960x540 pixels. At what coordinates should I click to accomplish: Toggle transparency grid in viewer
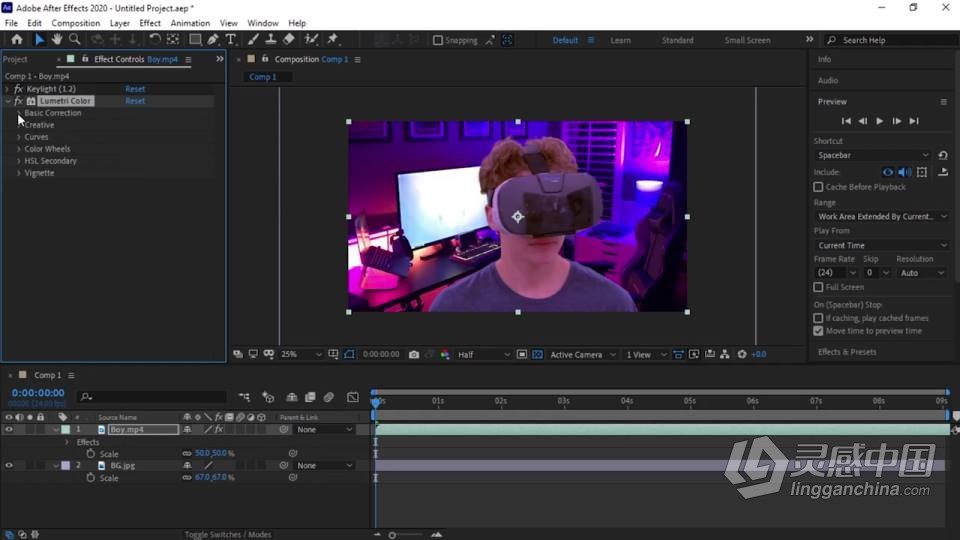point(538,354)
